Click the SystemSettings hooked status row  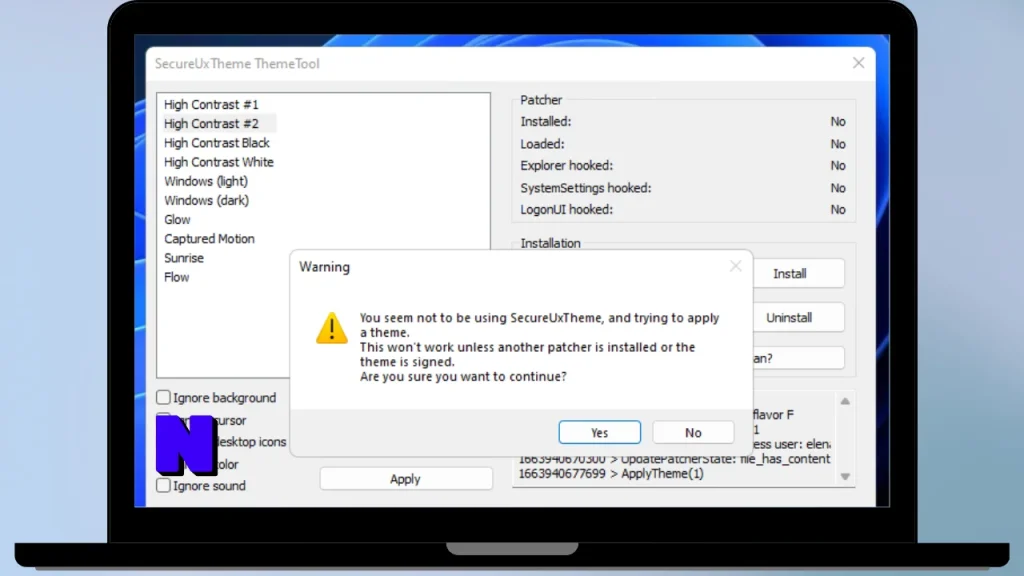pos(683,188)
